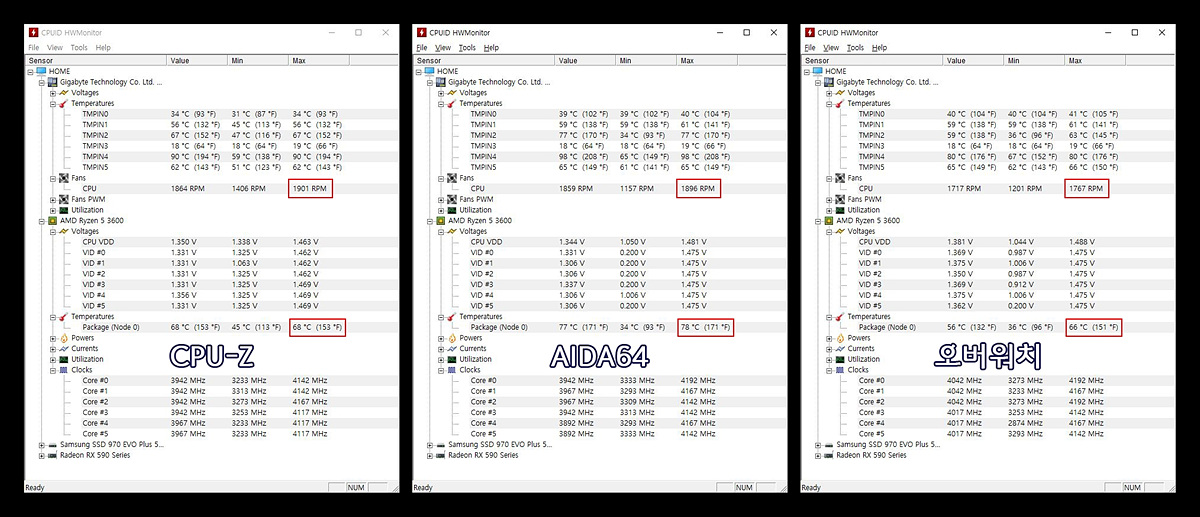The image size is (1200, 517).
Task: Click the 1767 RPM max fan value
Action: (1086, 188)
